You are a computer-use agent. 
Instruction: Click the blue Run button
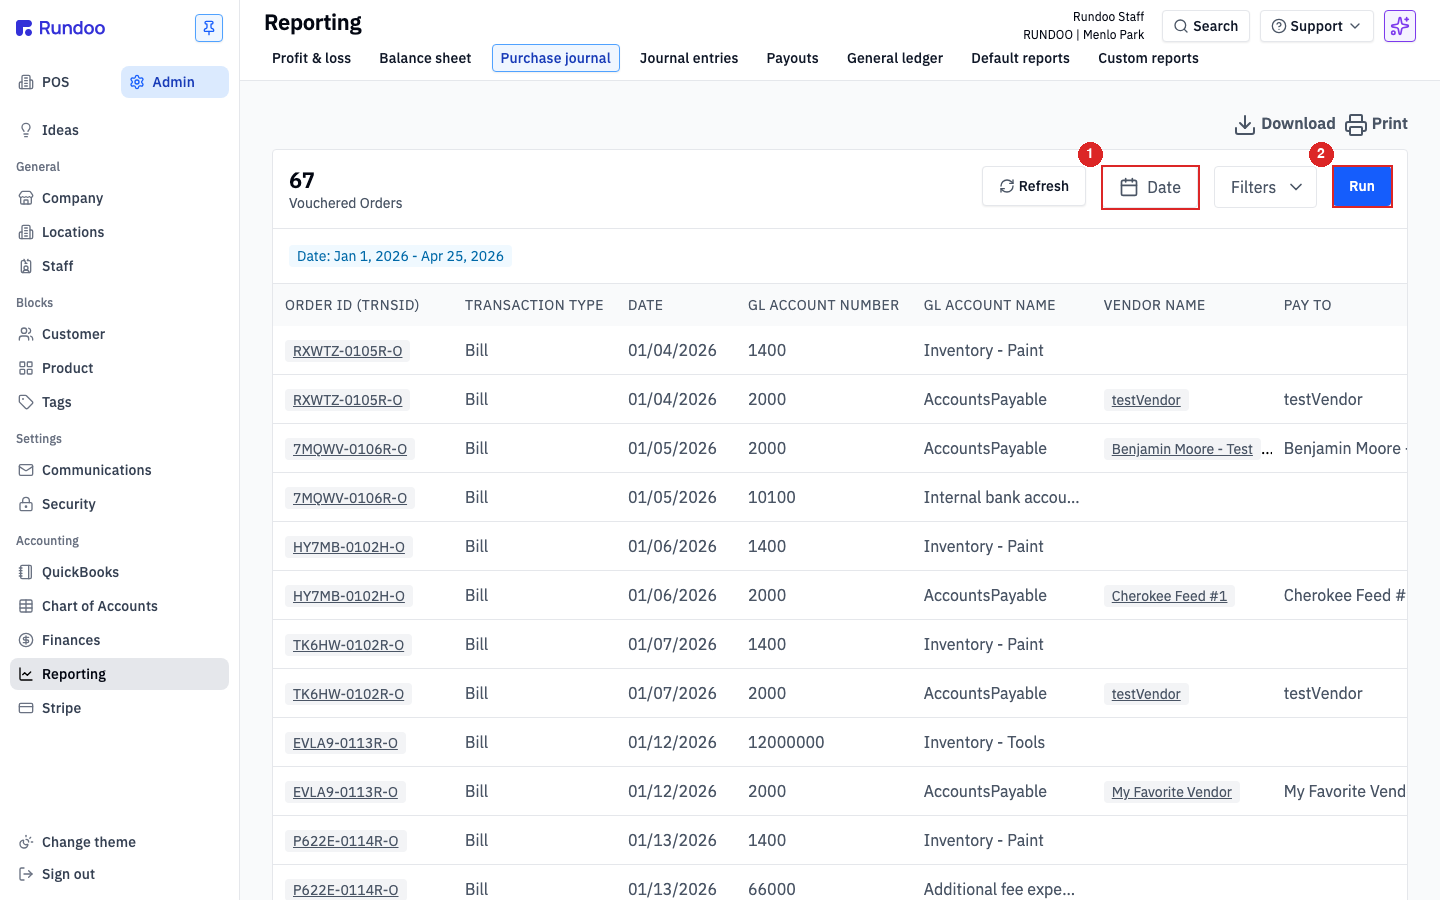pos(1362,186)
